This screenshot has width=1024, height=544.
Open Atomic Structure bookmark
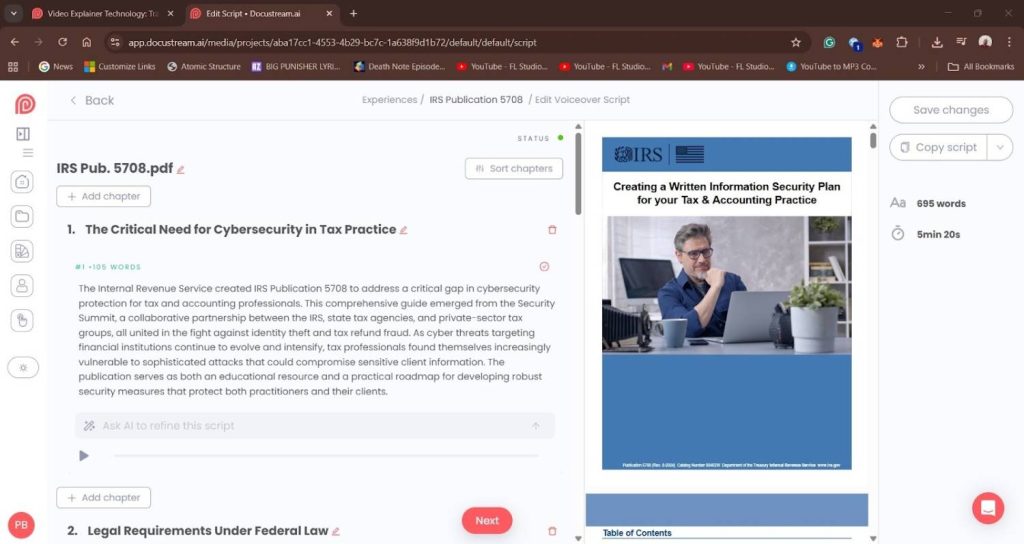(204, 67)
